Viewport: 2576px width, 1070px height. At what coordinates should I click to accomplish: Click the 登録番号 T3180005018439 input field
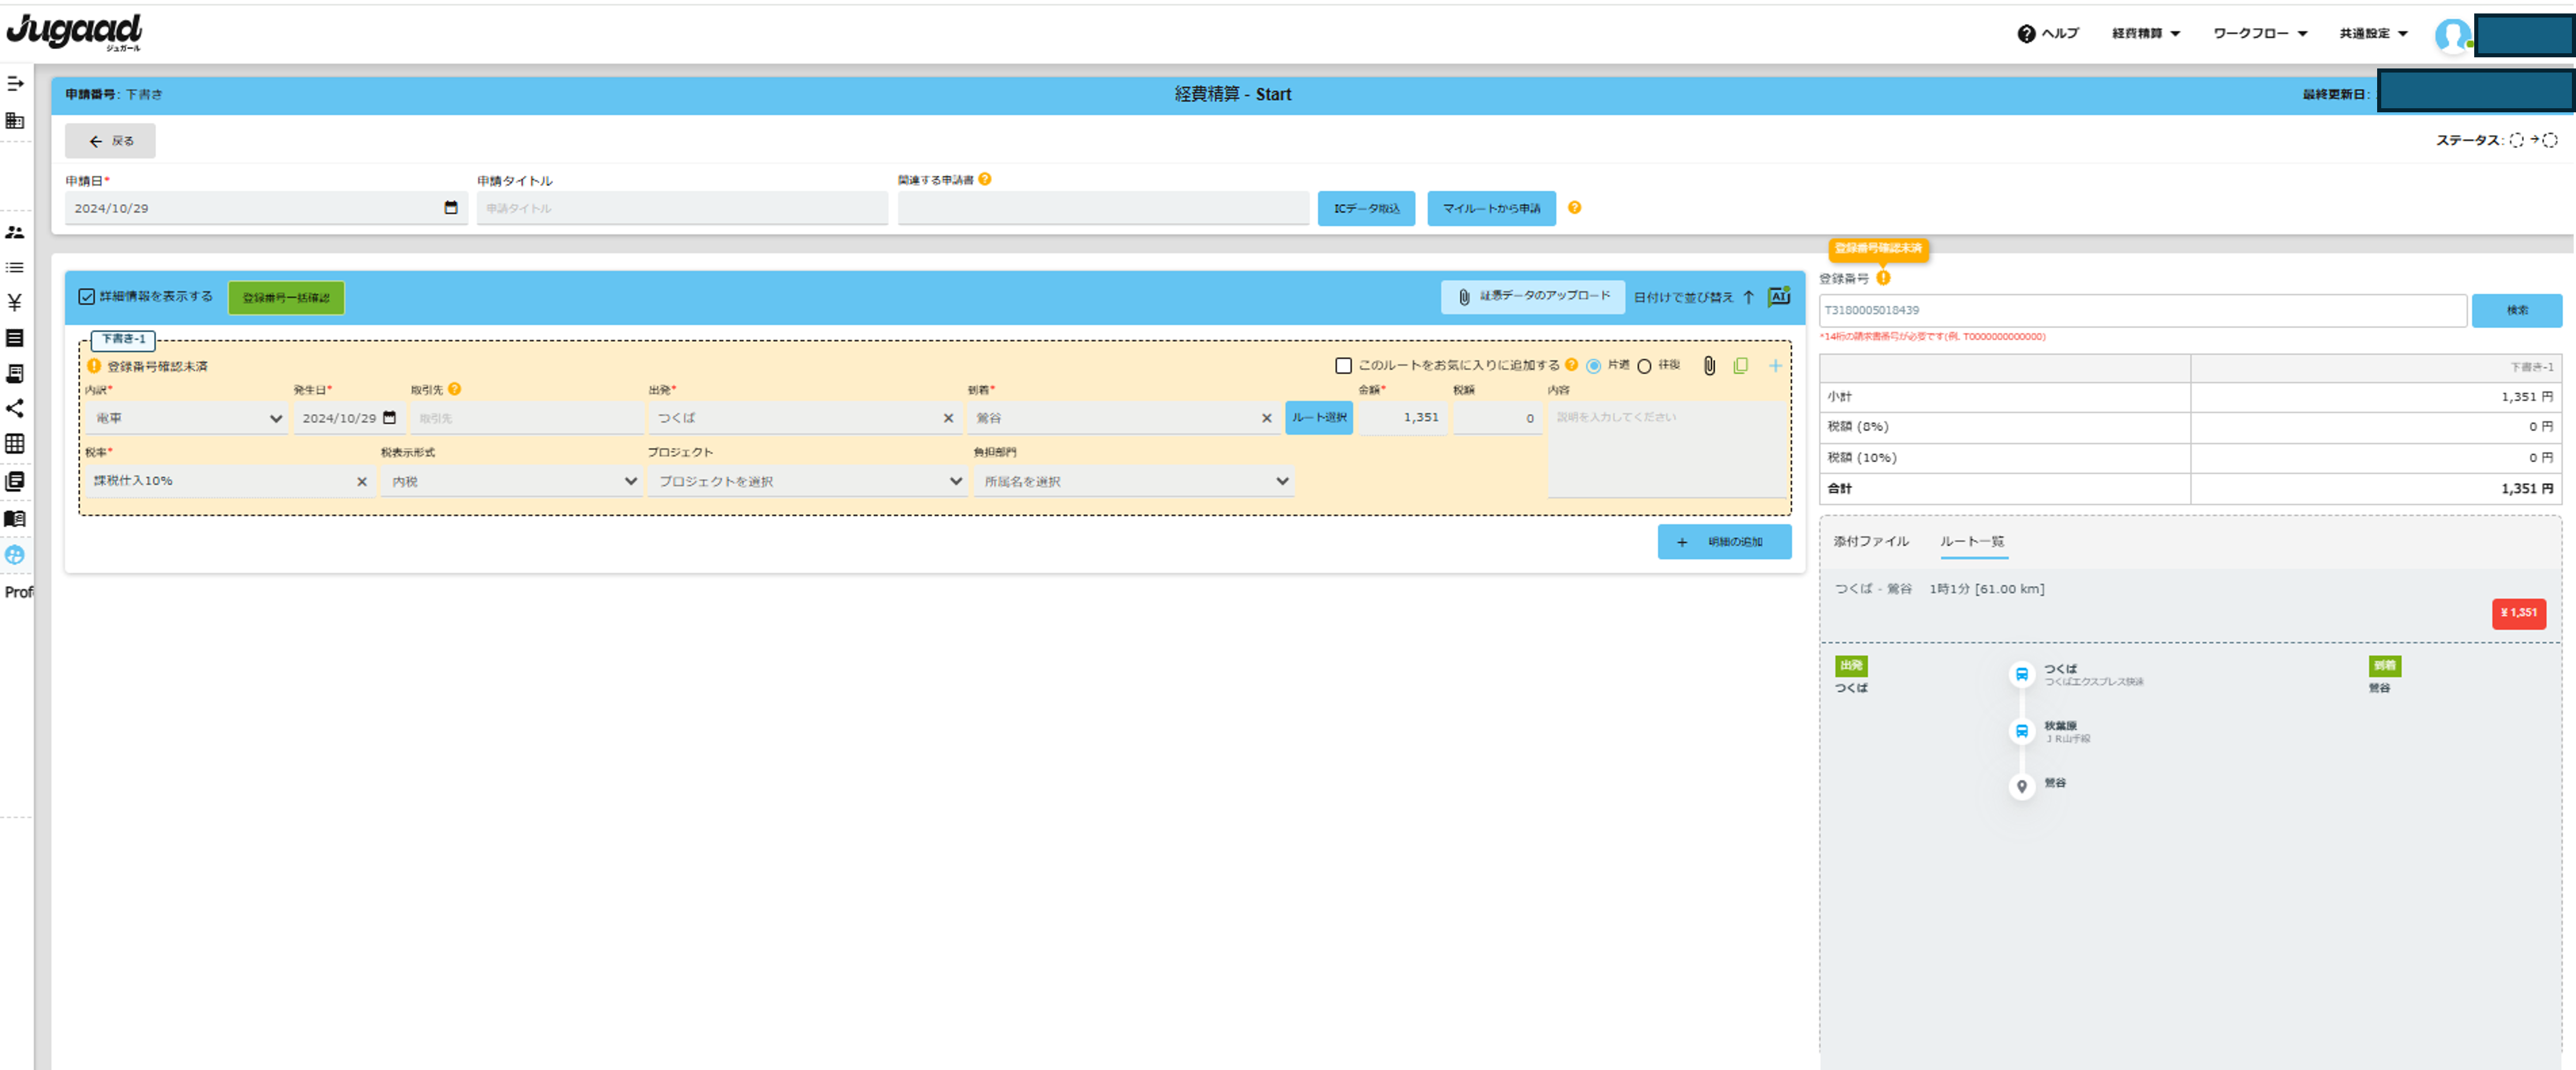[2142, 310]
